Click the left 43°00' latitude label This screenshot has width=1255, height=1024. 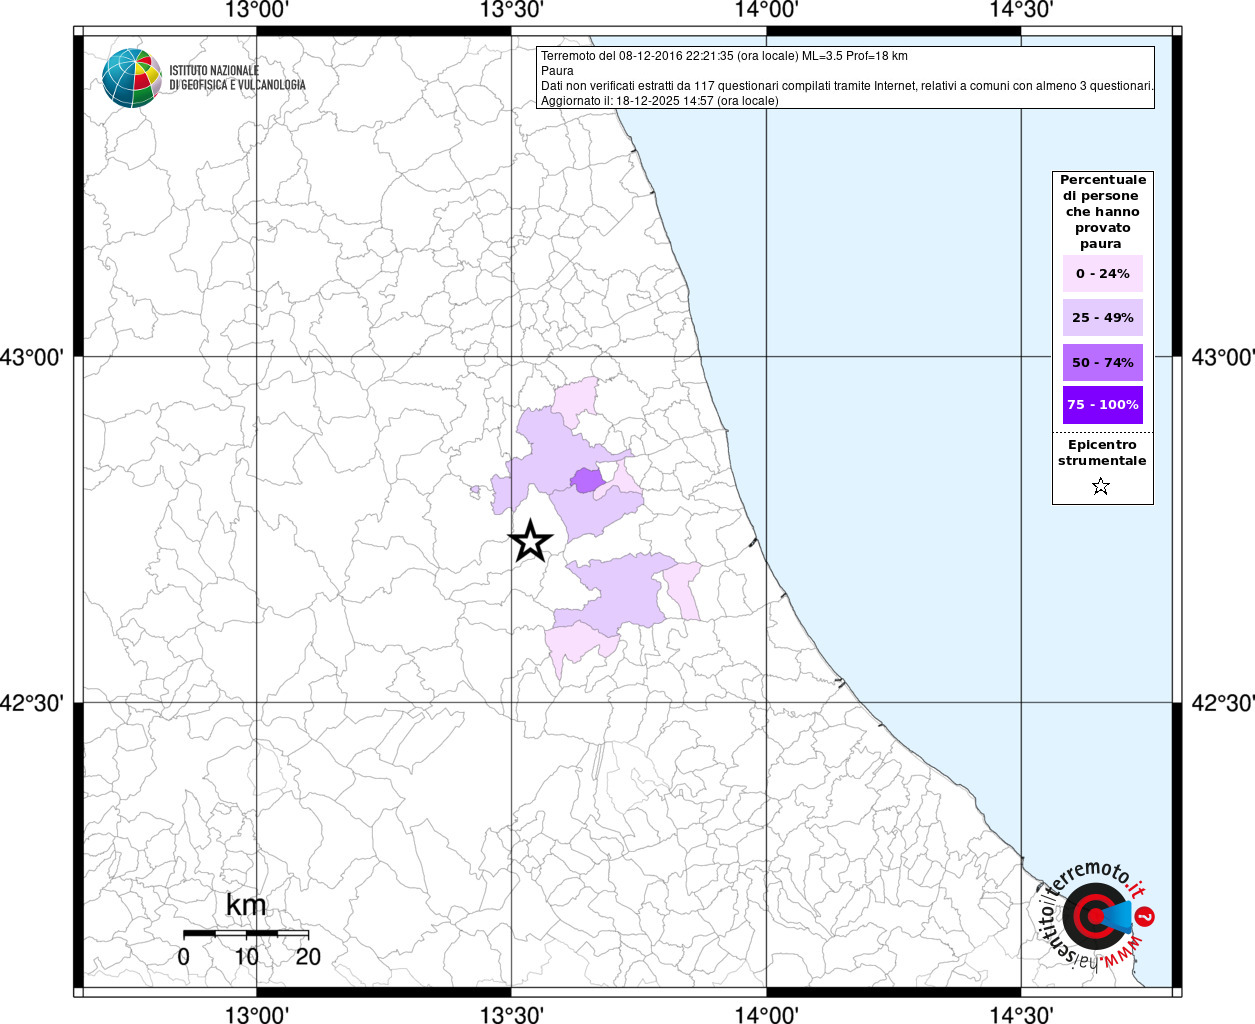(38, 357)
